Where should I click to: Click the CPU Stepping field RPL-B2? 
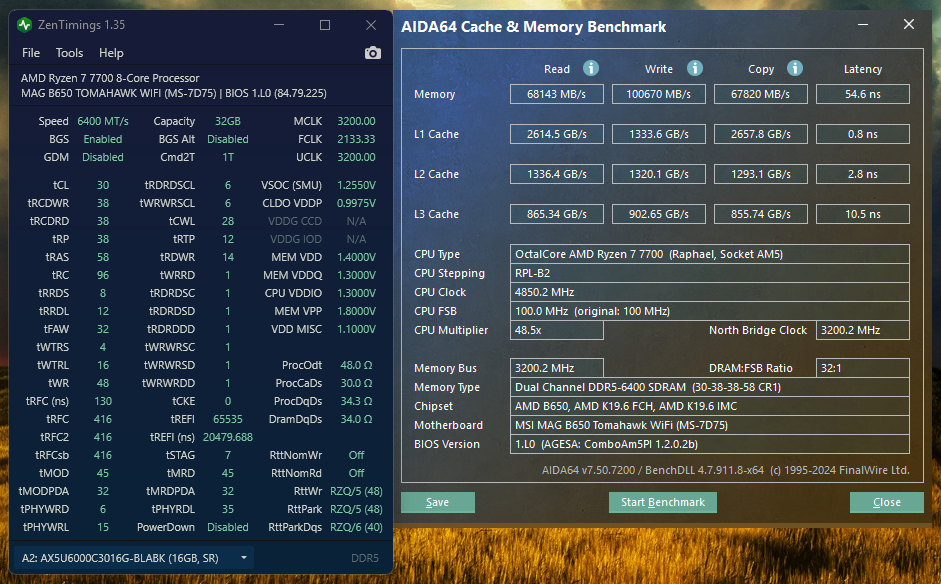click(x=709, y=273)
